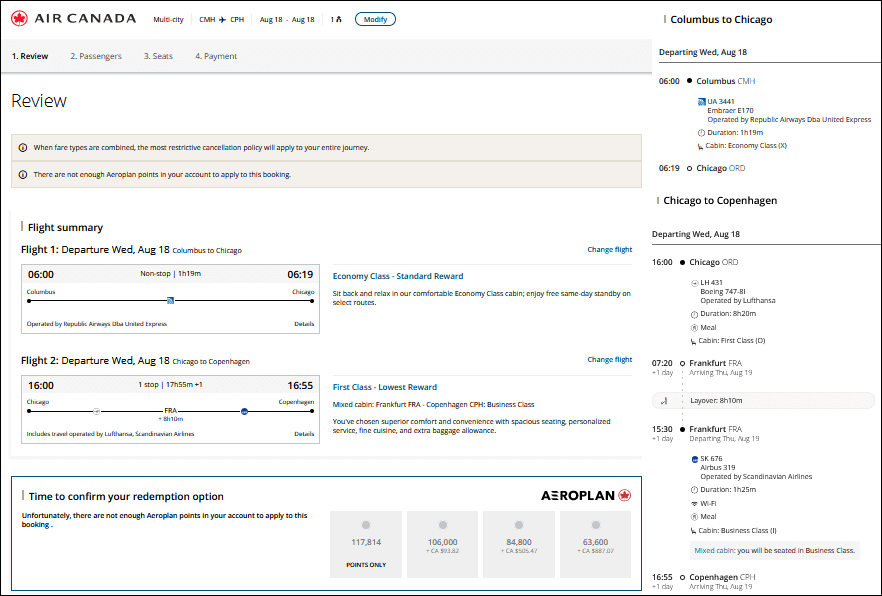Click the Flight summary heading
Viewport: 882px width, 596px height.
65,228
